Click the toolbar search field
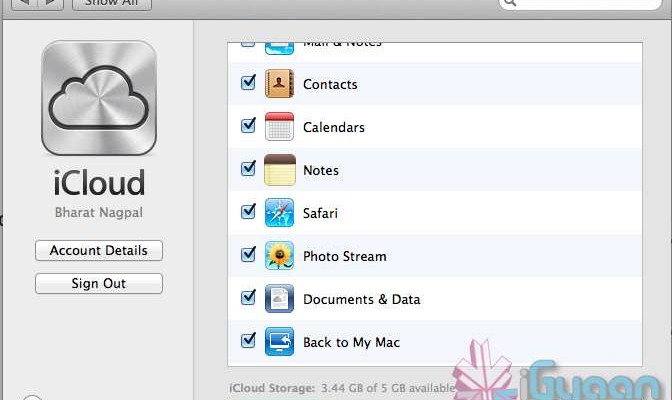The image size is (672, 400). tap(580, 4)
